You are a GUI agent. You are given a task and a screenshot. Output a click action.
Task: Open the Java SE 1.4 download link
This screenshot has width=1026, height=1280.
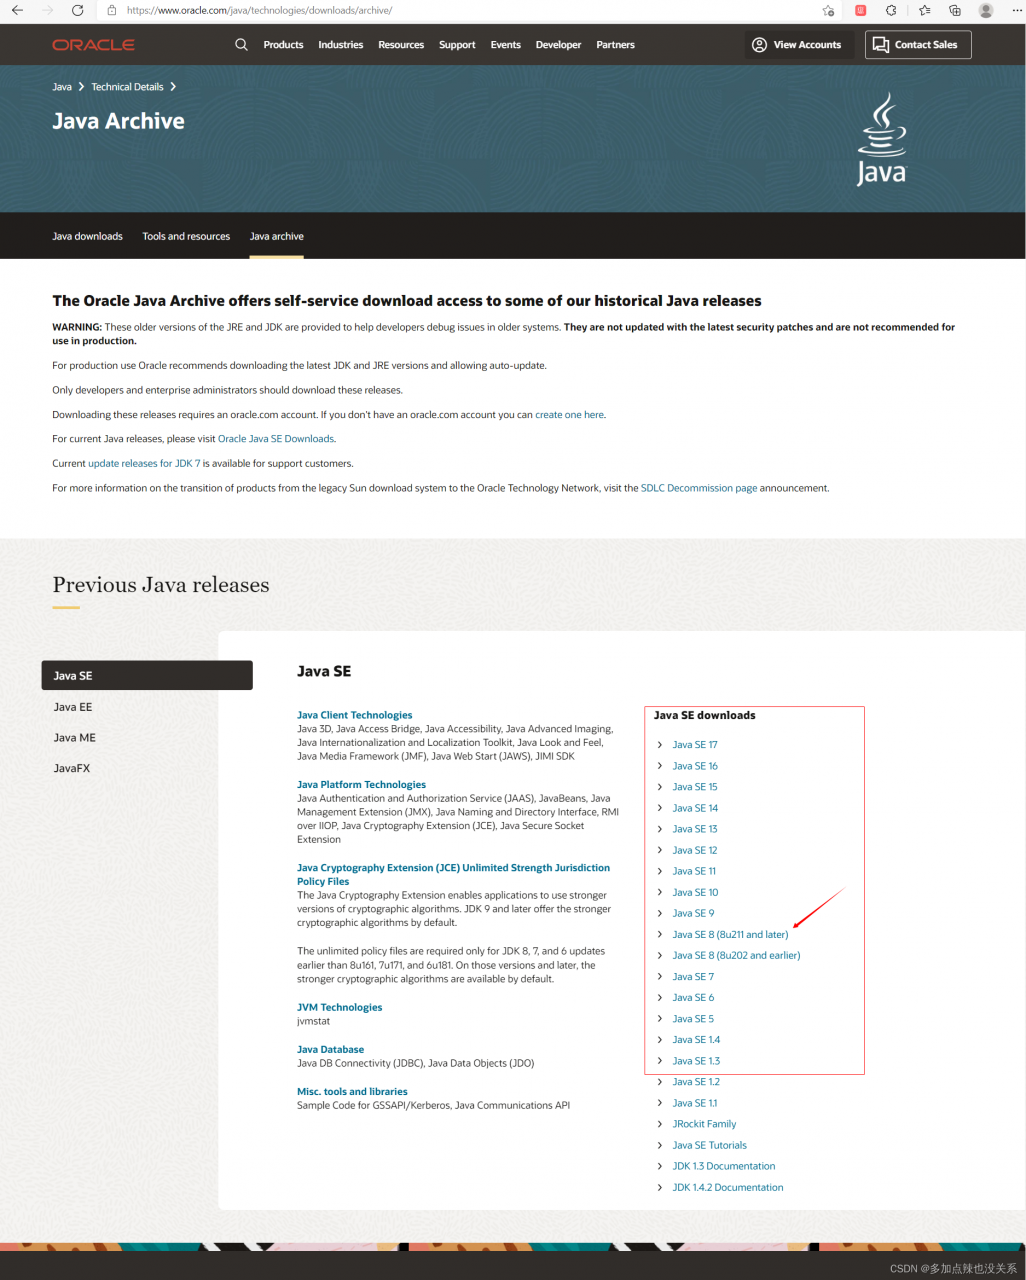(x=696, y=1040)
